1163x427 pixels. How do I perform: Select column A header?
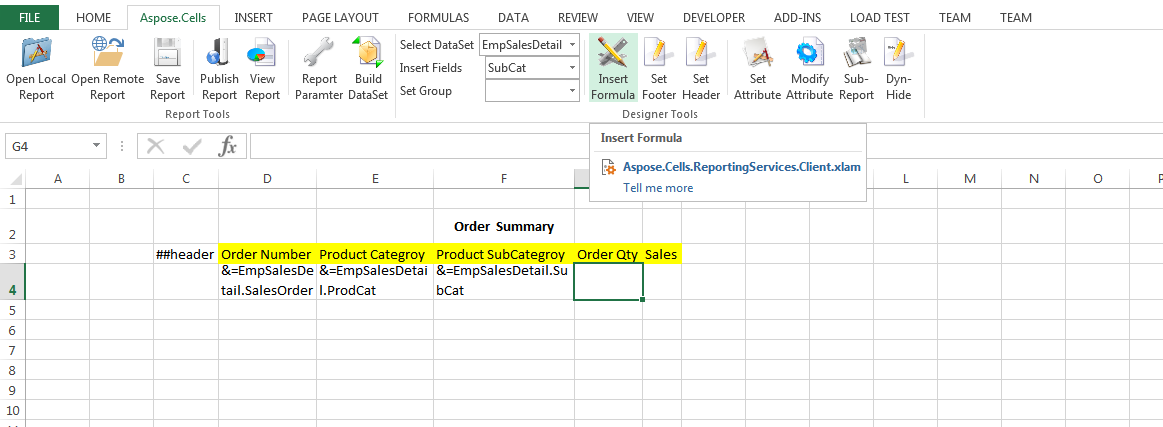[x=58, y=179]
